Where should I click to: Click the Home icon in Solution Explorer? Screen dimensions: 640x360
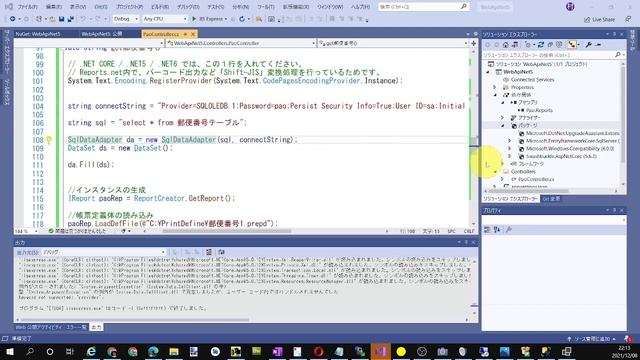tap(505, 44)
